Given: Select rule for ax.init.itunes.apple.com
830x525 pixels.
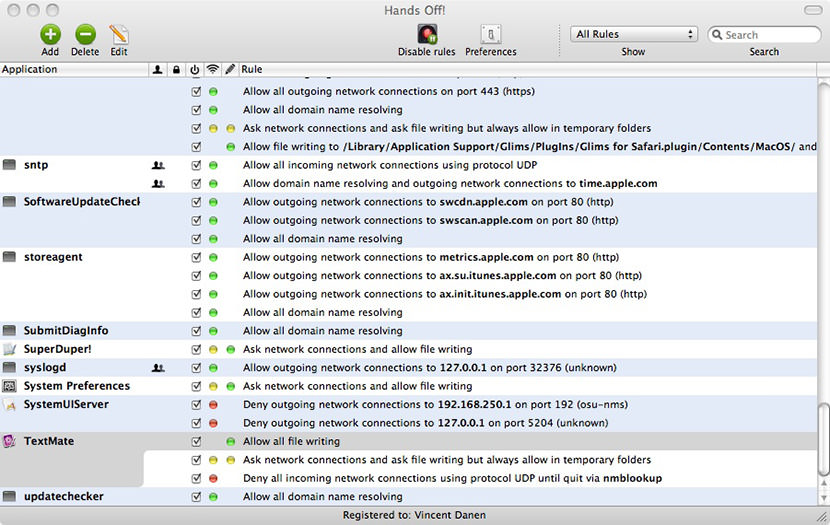Looking at the screenshot, I should 445,294.
